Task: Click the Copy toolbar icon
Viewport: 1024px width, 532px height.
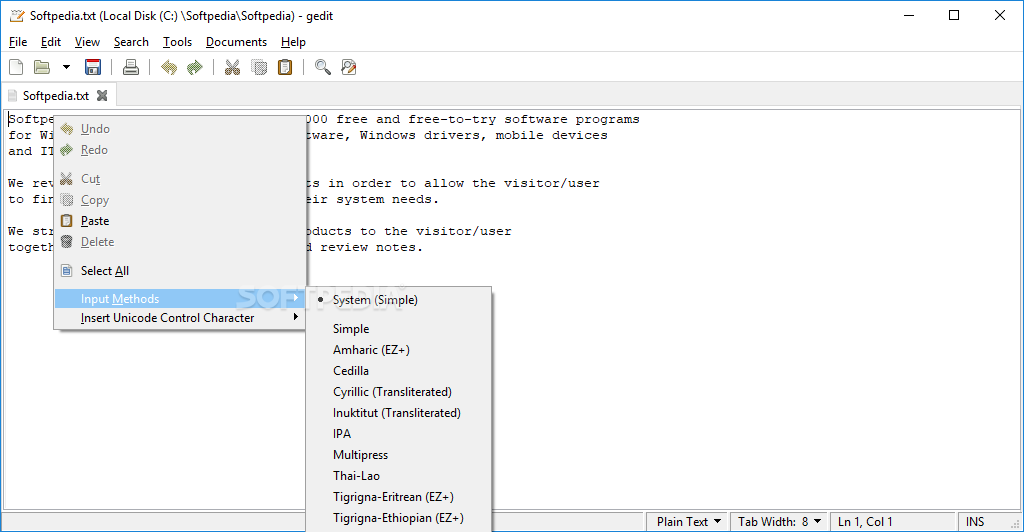Action: click(x=259, y=67)
